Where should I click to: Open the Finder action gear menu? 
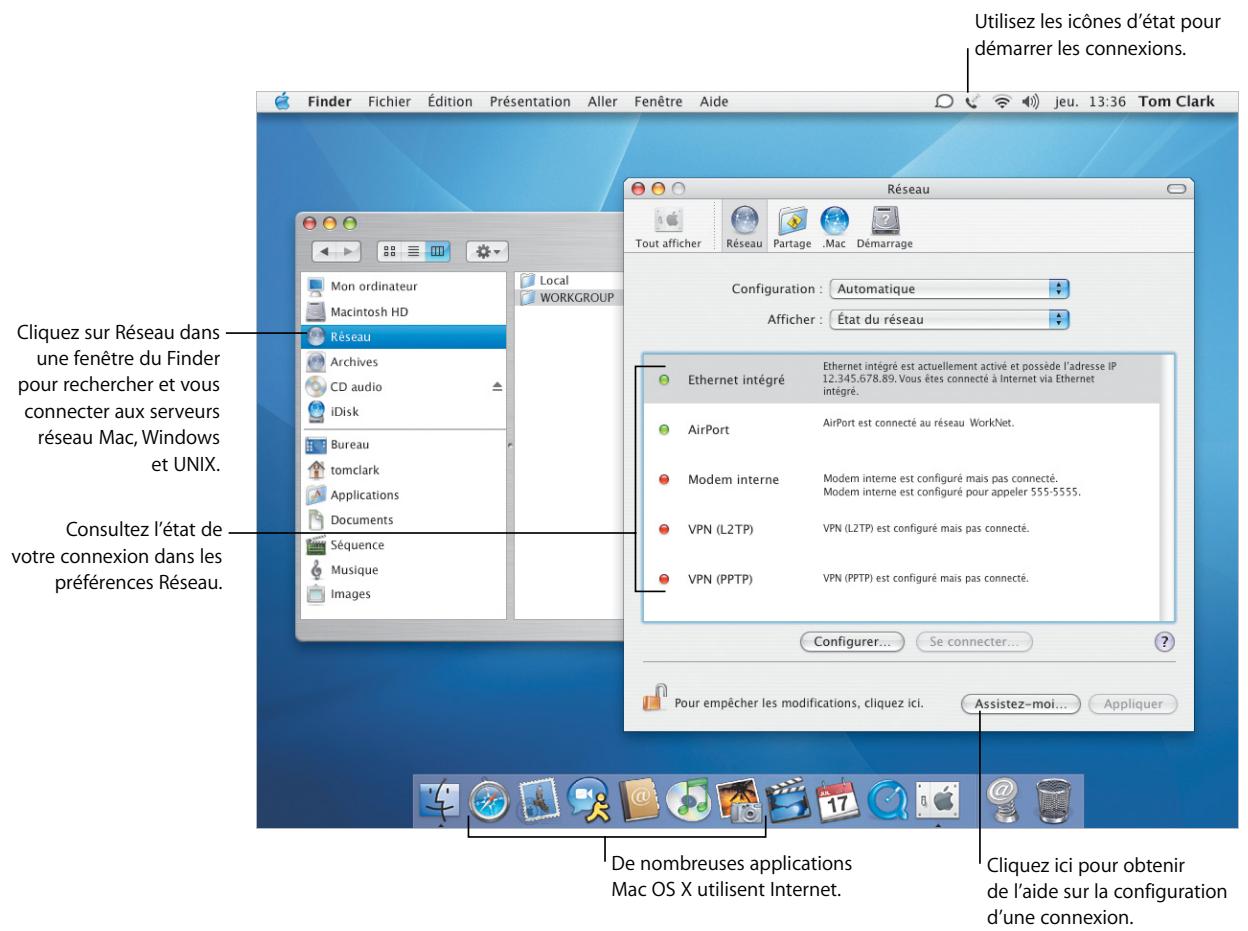click(488, 251)
